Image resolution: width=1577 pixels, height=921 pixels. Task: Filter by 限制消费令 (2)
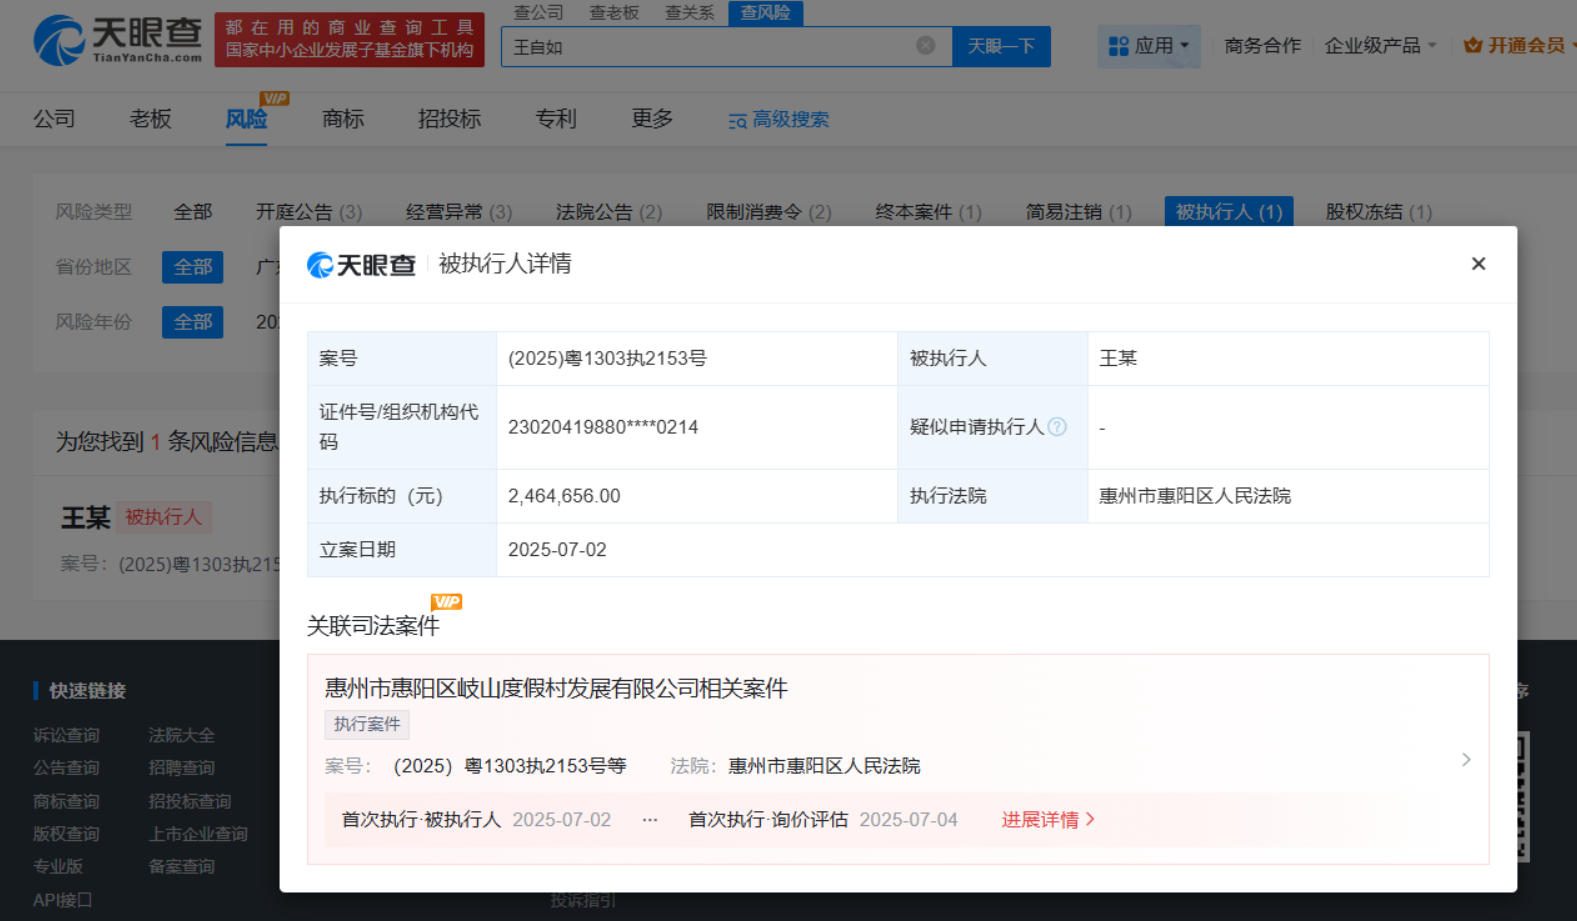(x=769, y=212)
